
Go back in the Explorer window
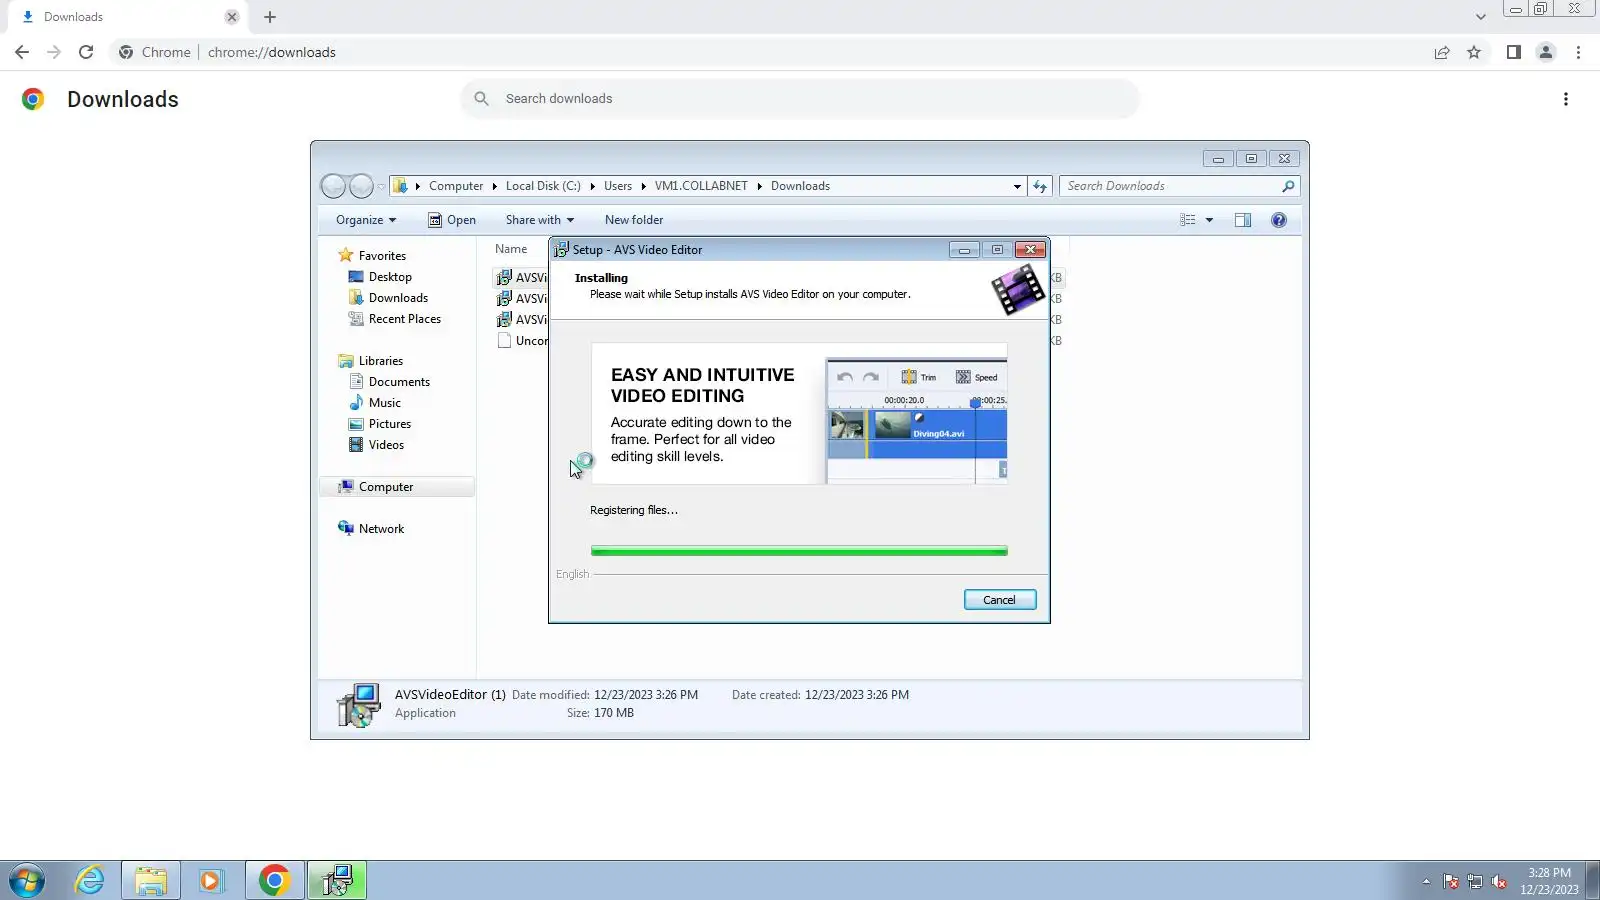(333, 186)
